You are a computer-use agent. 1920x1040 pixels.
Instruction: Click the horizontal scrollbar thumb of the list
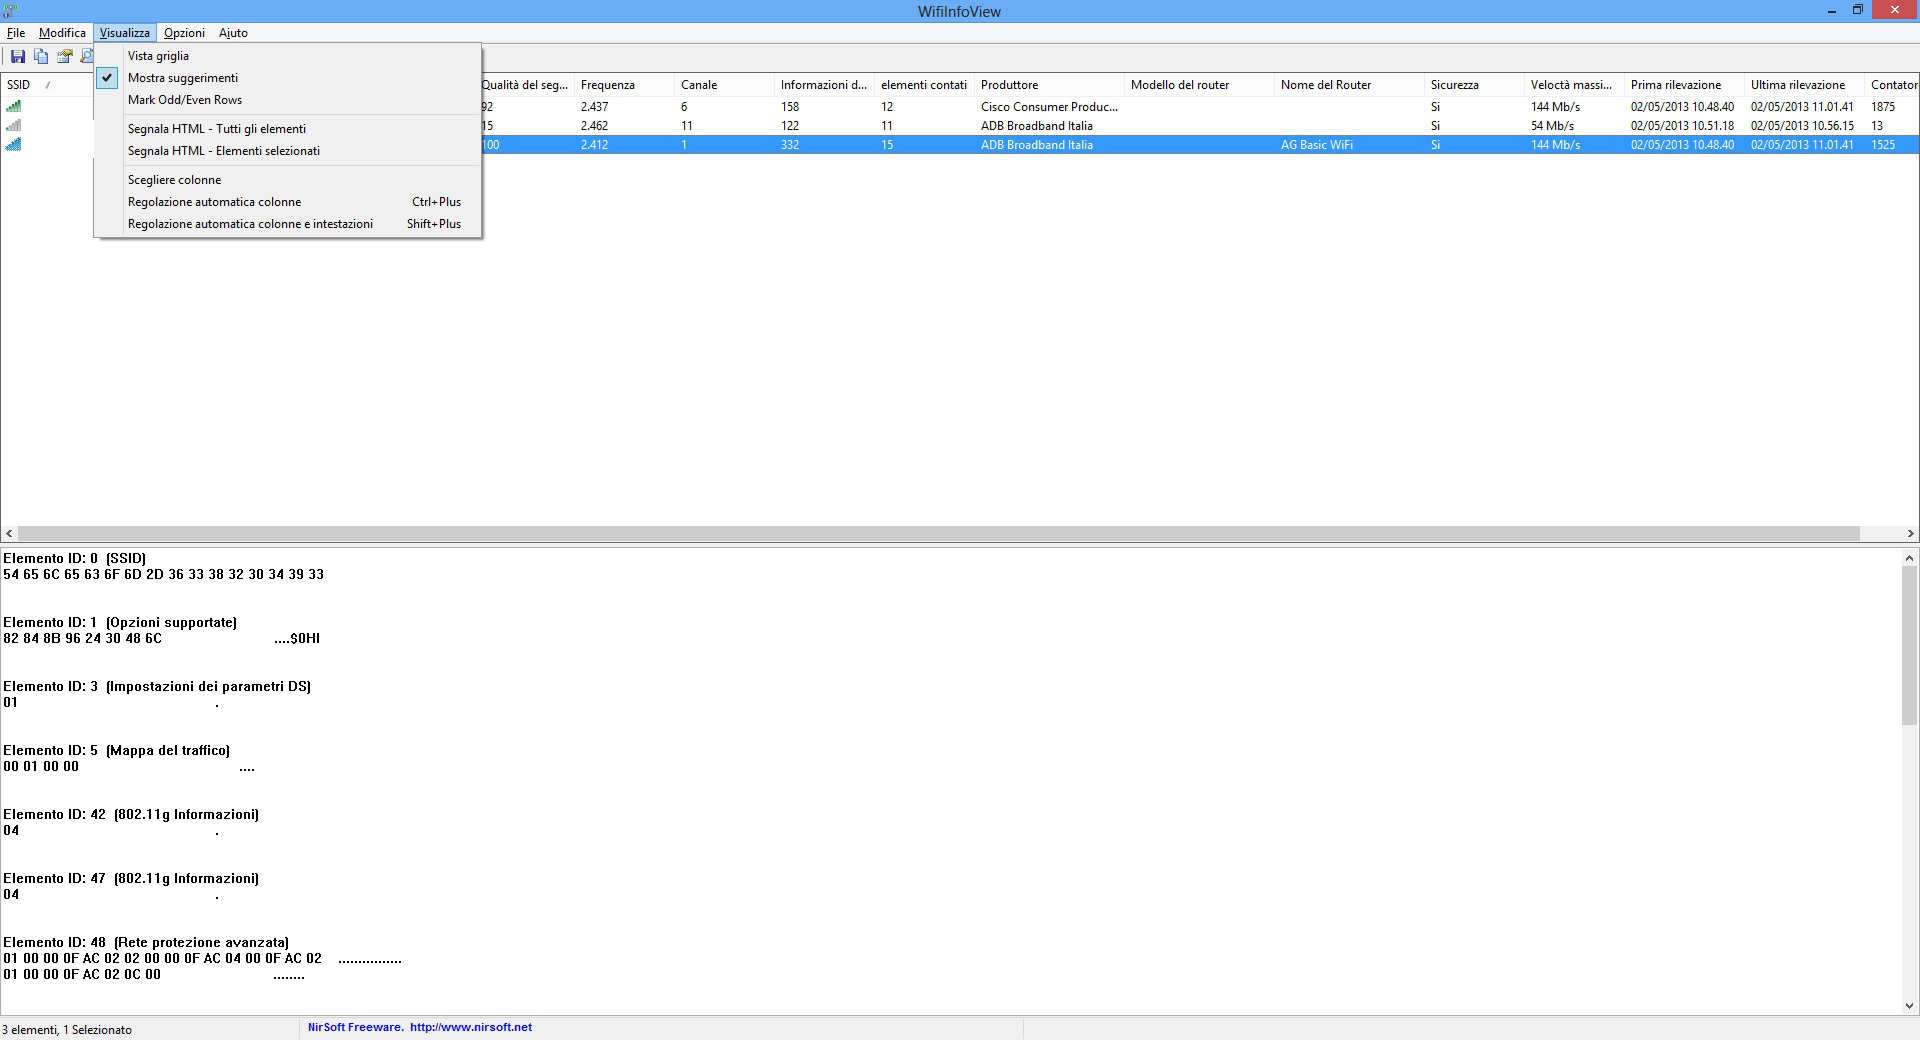[939, 534]
